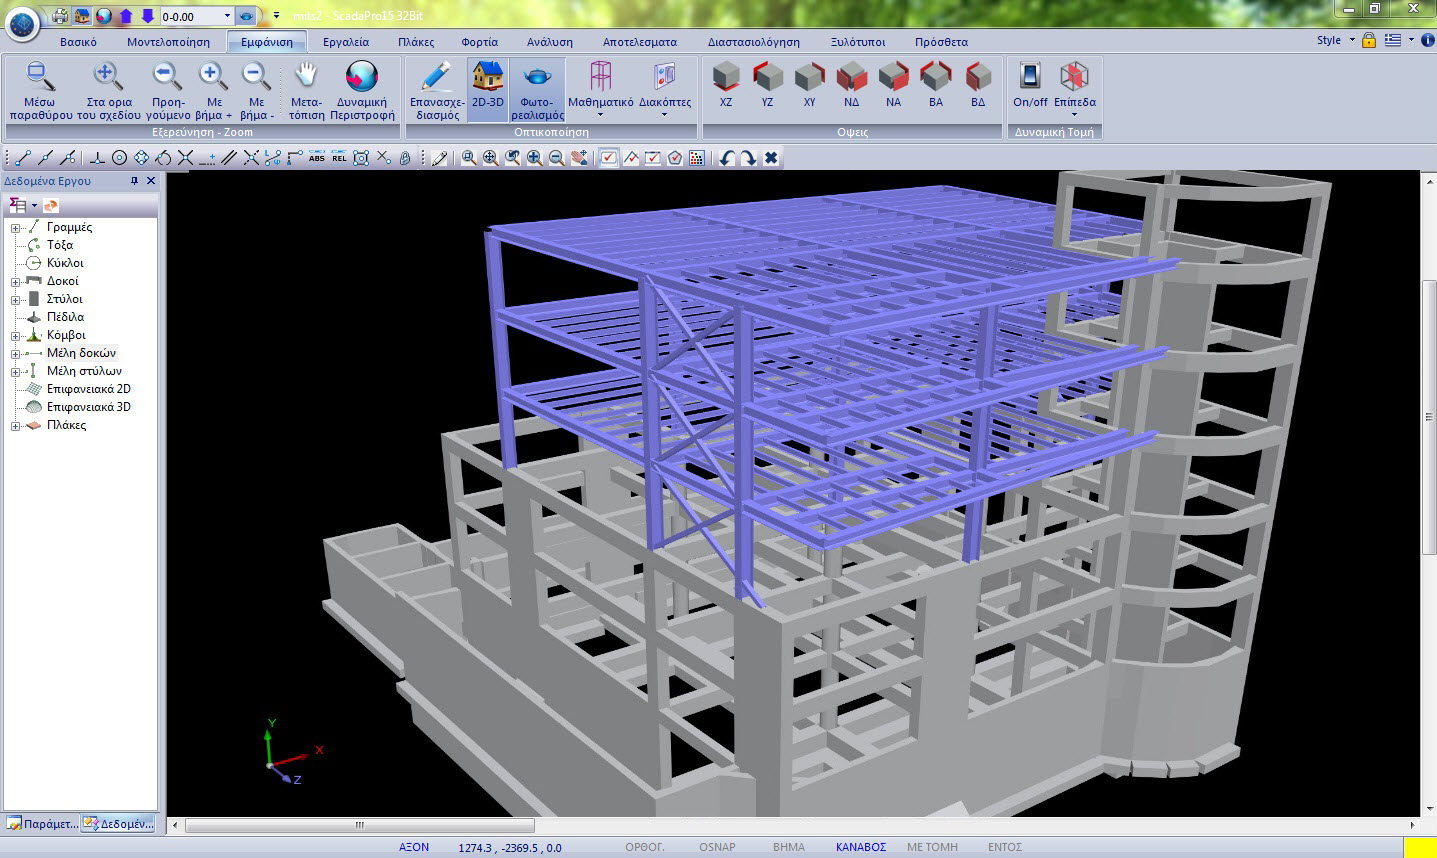Image resolution: width=1437 pixels, height=858 pixels.
Task: Toggle the dynamic section On/off switch
Action: (x=1030, y=78)
